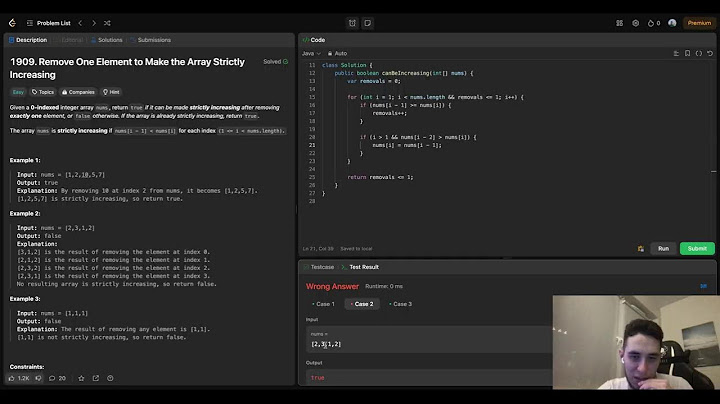The width and height of the screenshot is (720, 404).
Task: Open the Editorial tab
Action: (69, 40)
